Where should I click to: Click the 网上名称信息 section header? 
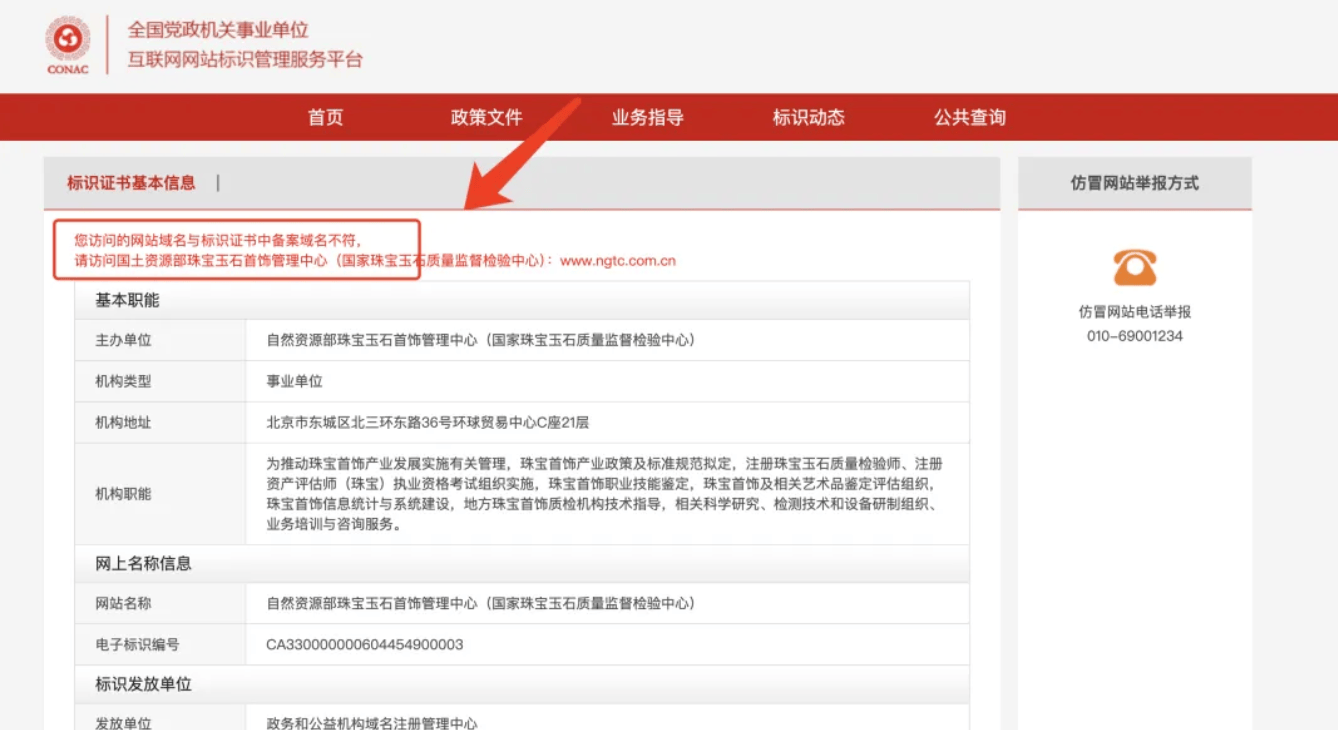pyautogui.click(x=143, y=563)
